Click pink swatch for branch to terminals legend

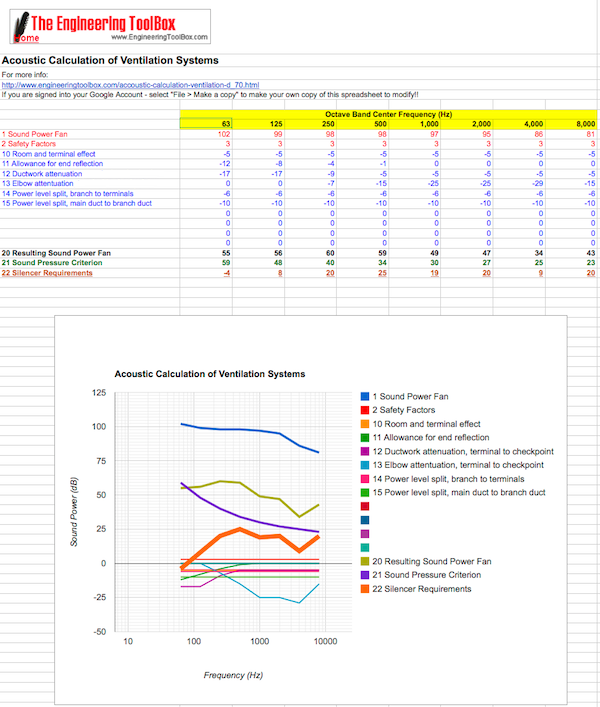[365, 479]
